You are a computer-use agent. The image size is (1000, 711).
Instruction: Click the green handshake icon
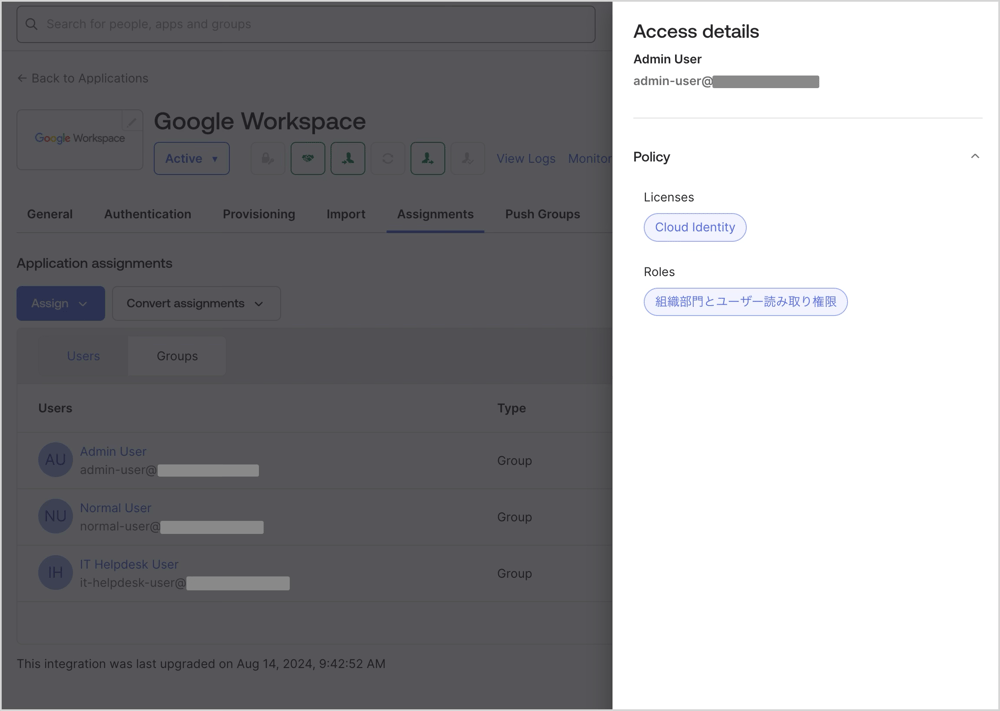[x=308, y=159]
